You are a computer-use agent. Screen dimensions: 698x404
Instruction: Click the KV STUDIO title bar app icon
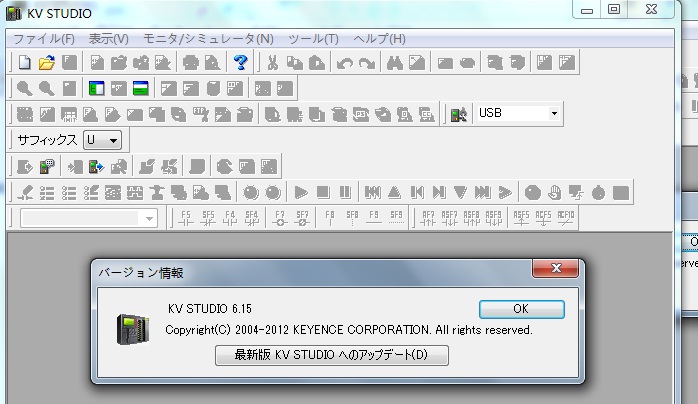coord(13,12)
